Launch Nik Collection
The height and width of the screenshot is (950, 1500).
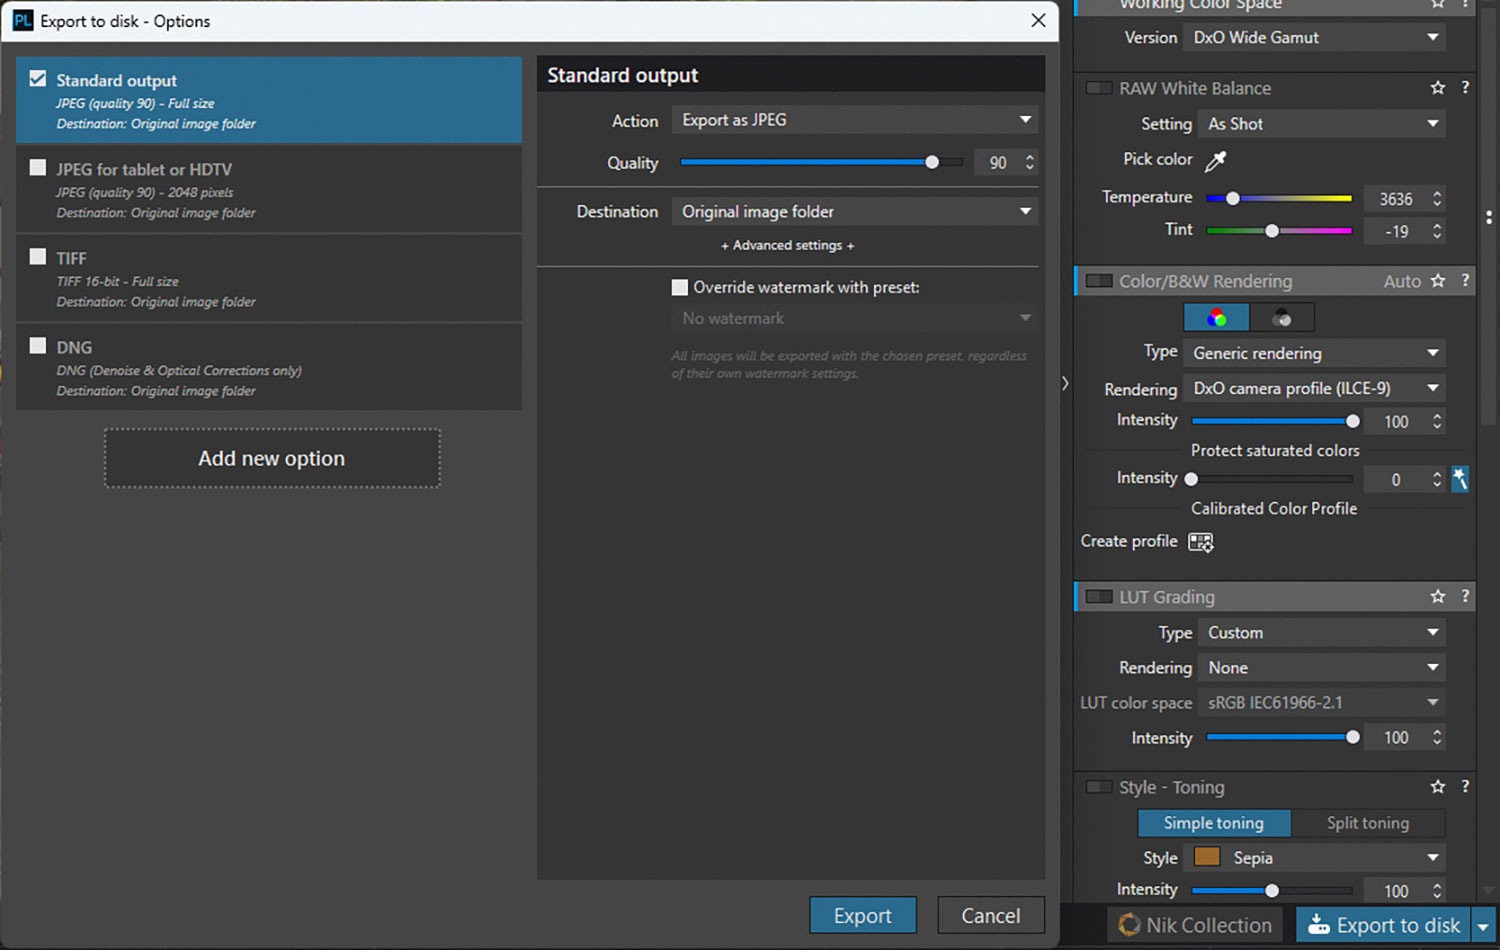point(1196,925)
